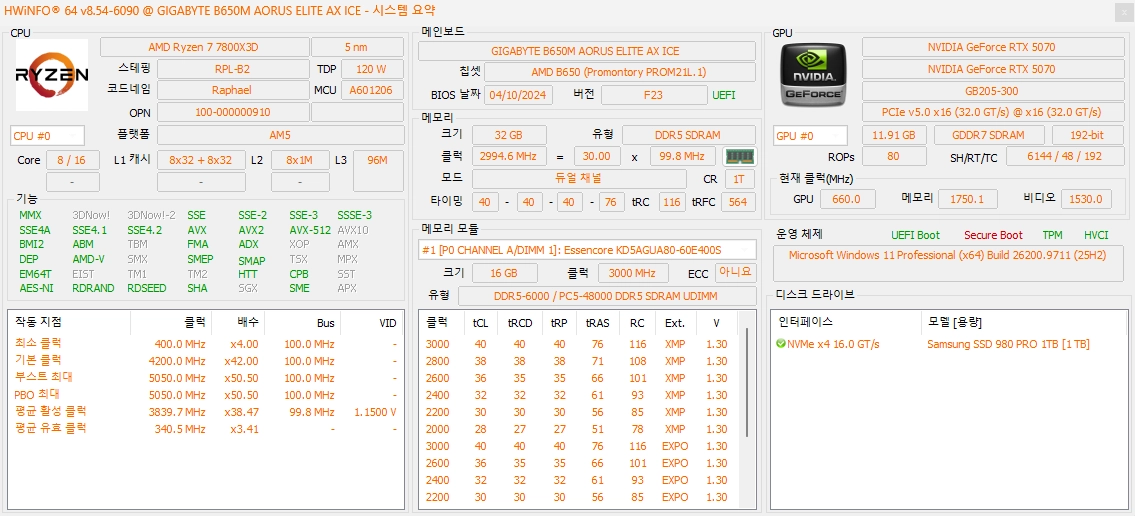Select the 1T command rate field
Image resolution: width=1135 pixels, height=516 pixels.
[x=739, y=179]
